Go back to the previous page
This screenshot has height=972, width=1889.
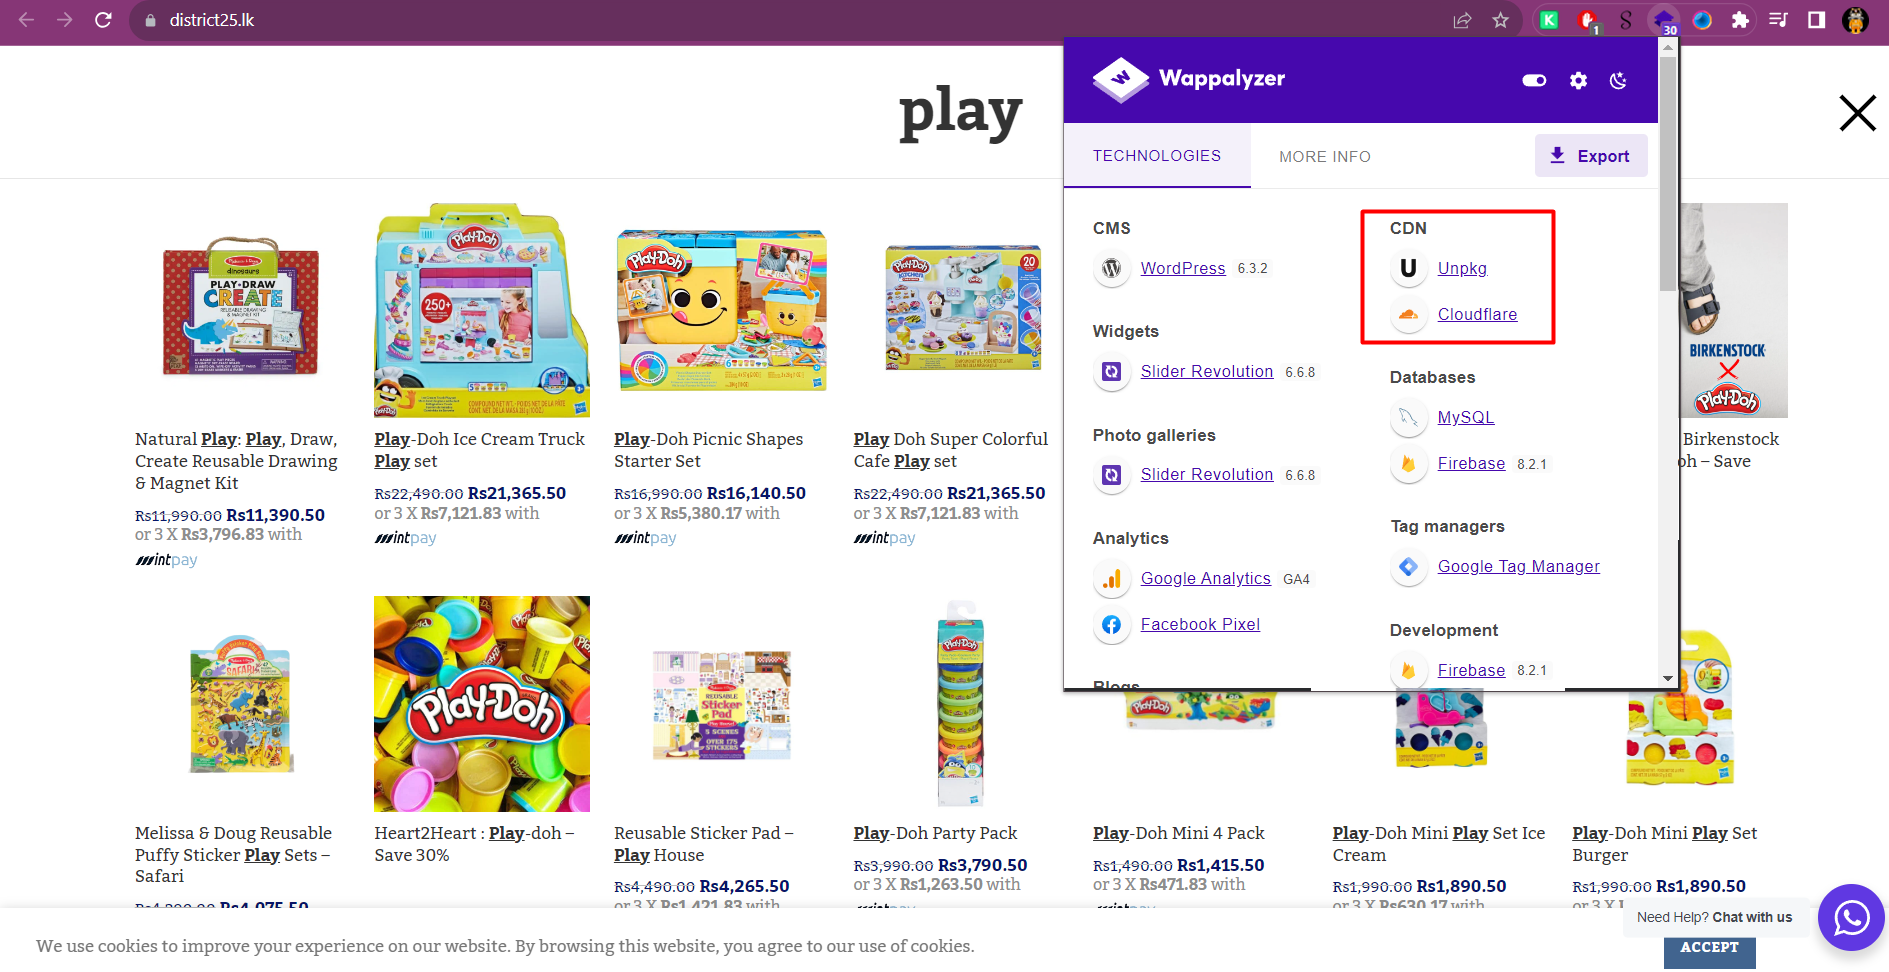coord(27,20)
